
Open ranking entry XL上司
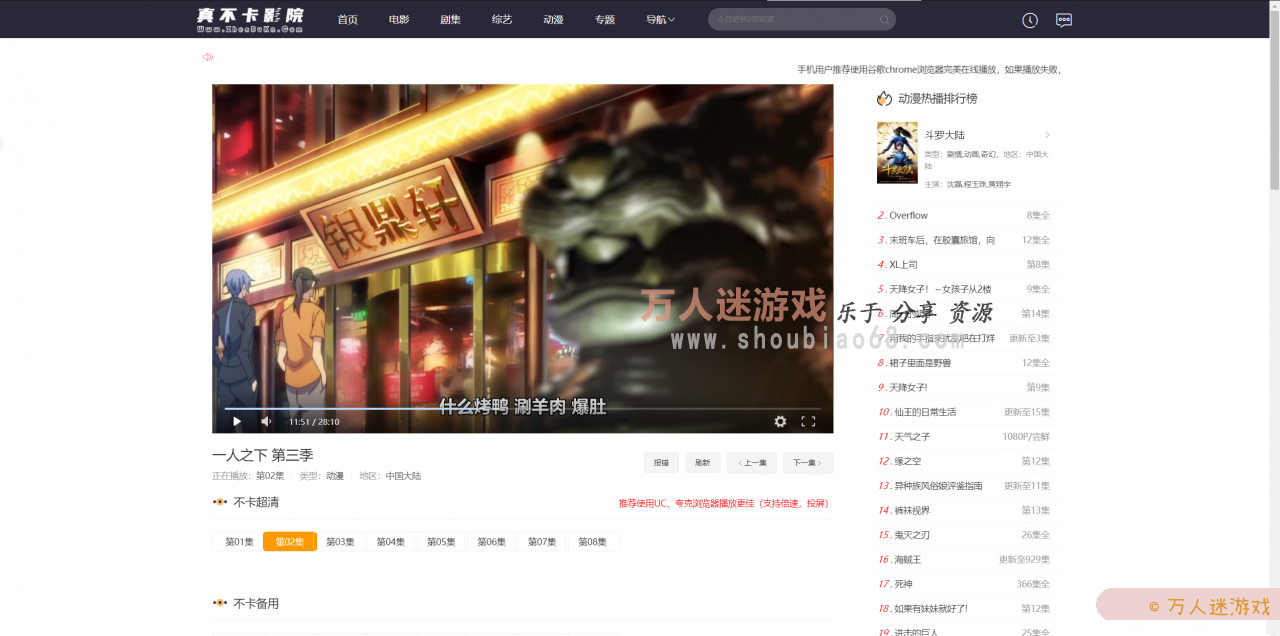pos(903,264)
